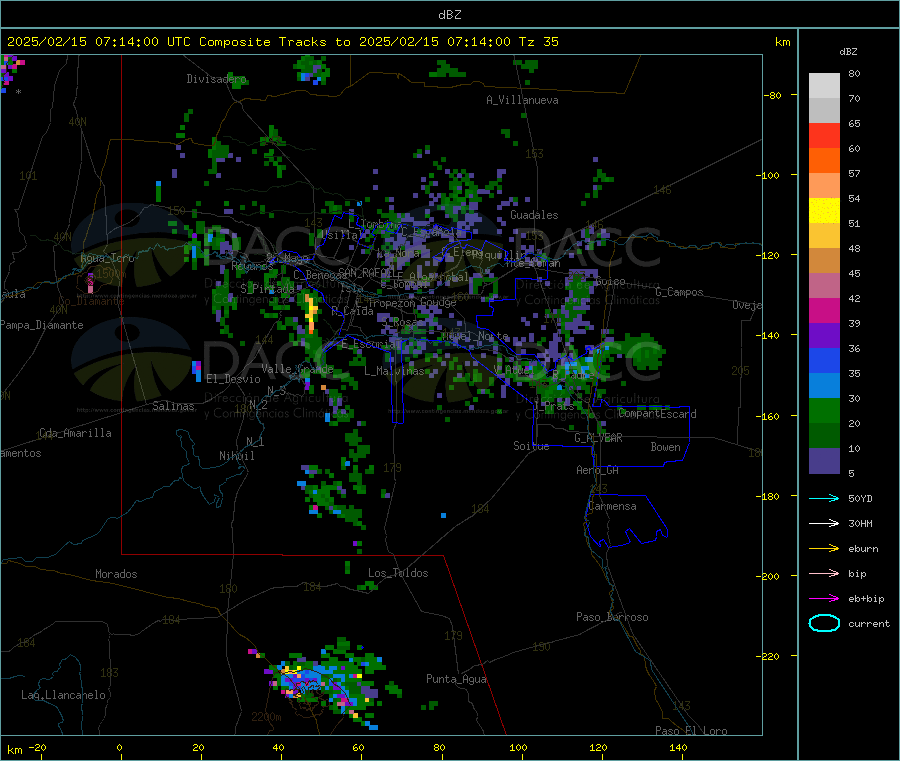Click the white 30HM arrow in legend
Screen dimensions: 900x761
[824, 523]
